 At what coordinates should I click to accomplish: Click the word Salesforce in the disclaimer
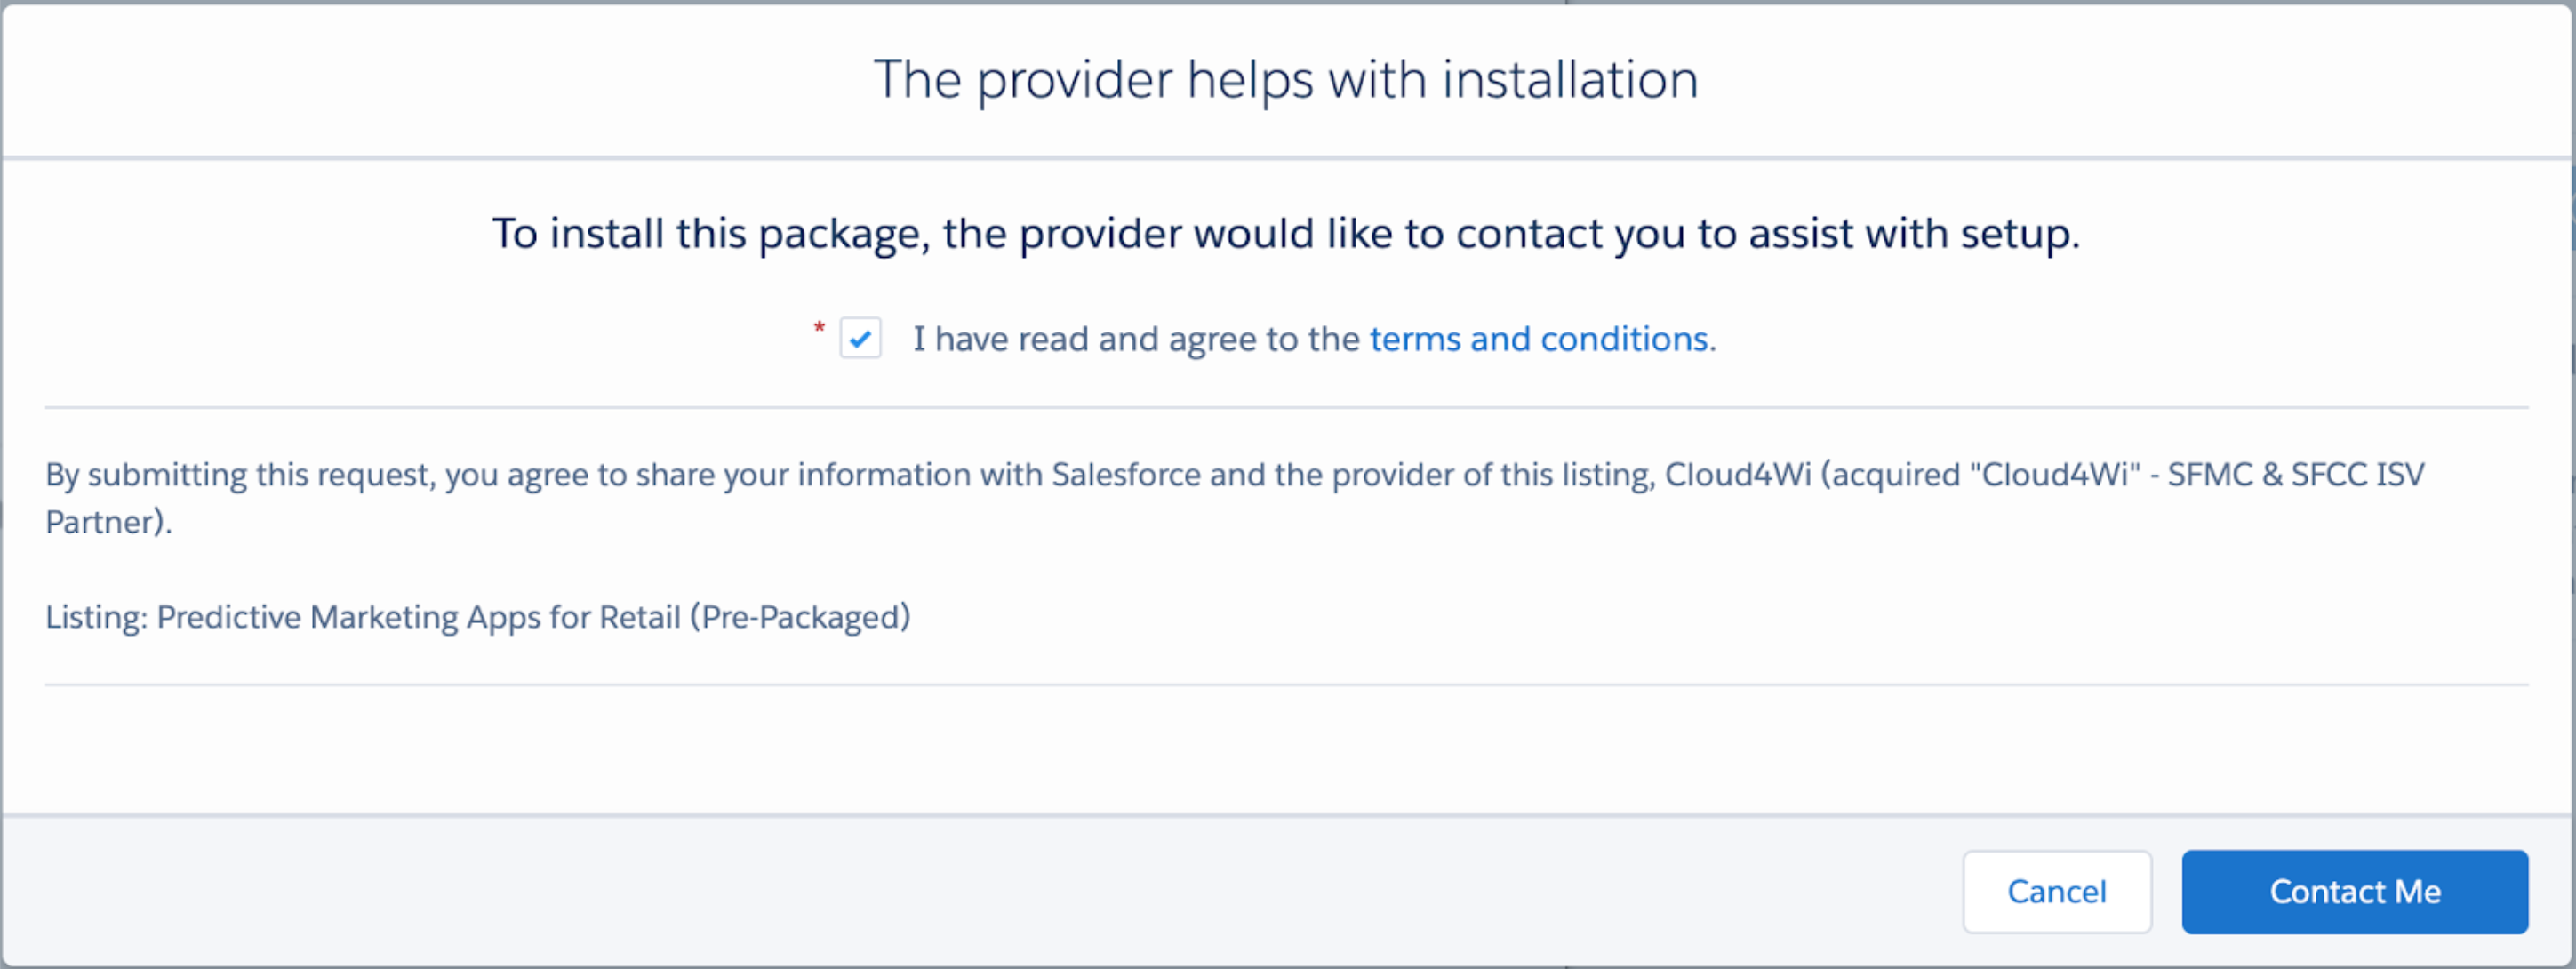[x=1126, y=474]
